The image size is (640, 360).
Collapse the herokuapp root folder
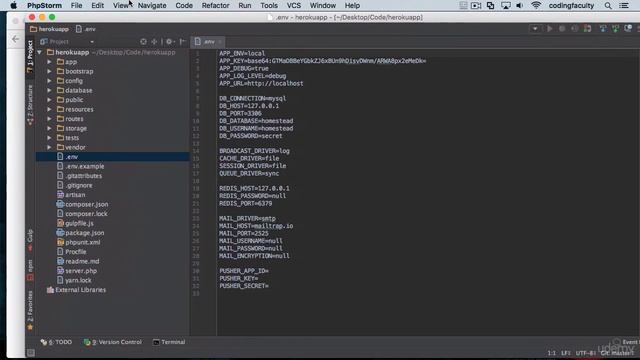(40, 52)
